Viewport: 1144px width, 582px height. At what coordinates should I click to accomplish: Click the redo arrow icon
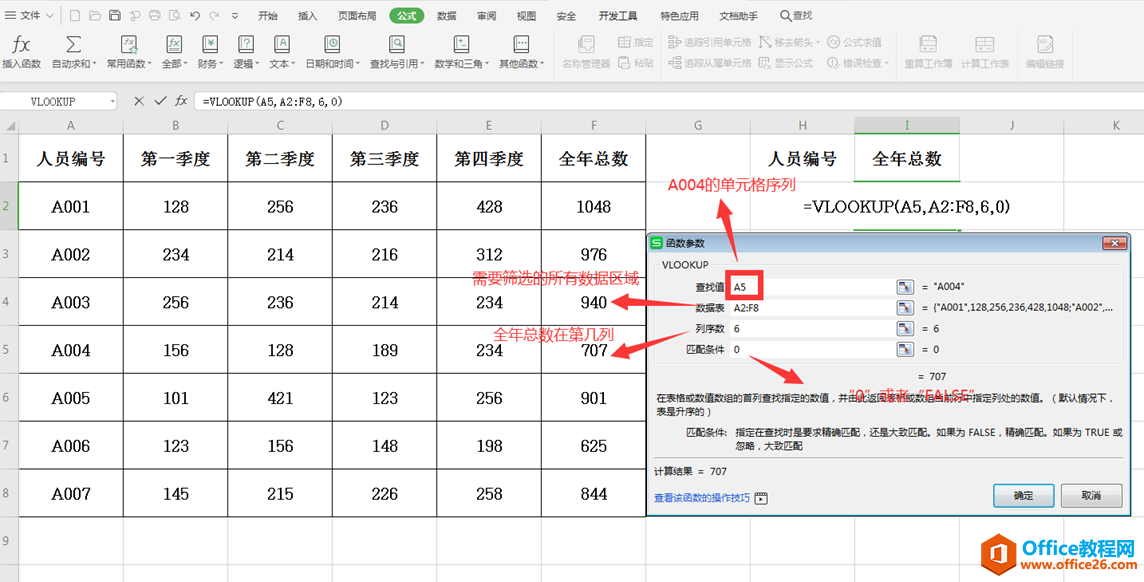pyautogui.click(x=214, y=15)
